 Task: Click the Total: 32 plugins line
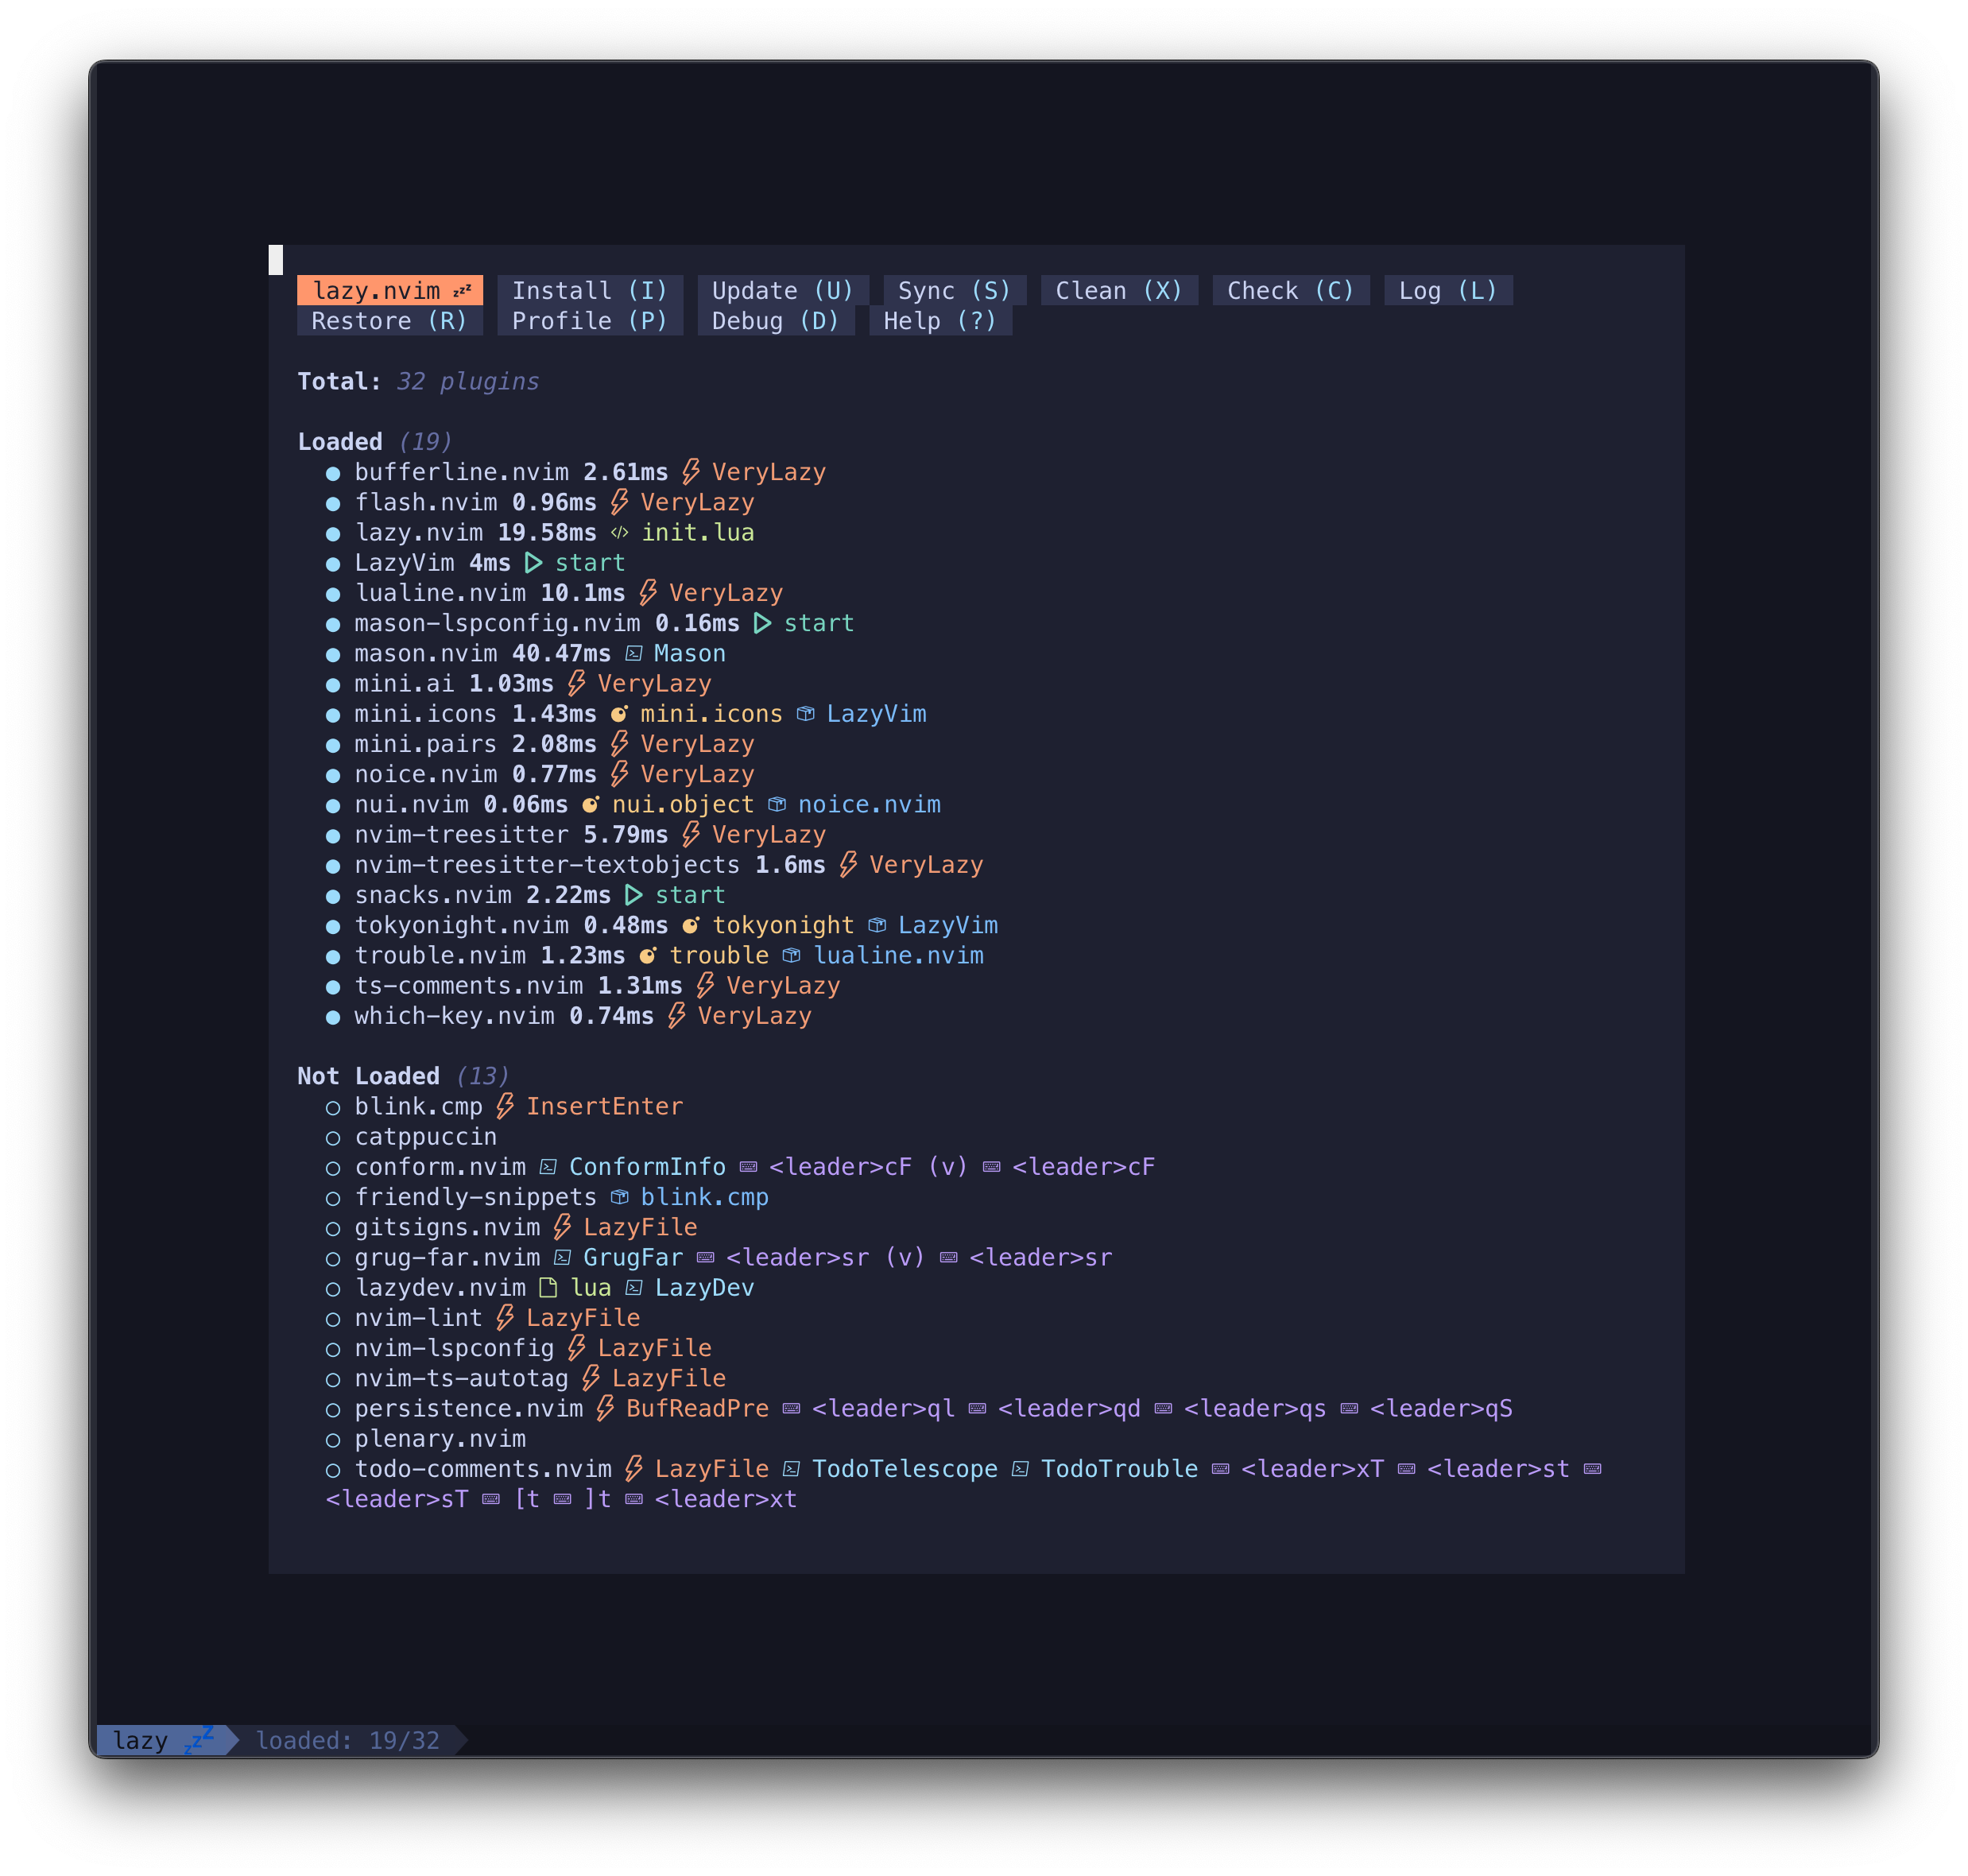click(418, 382)
